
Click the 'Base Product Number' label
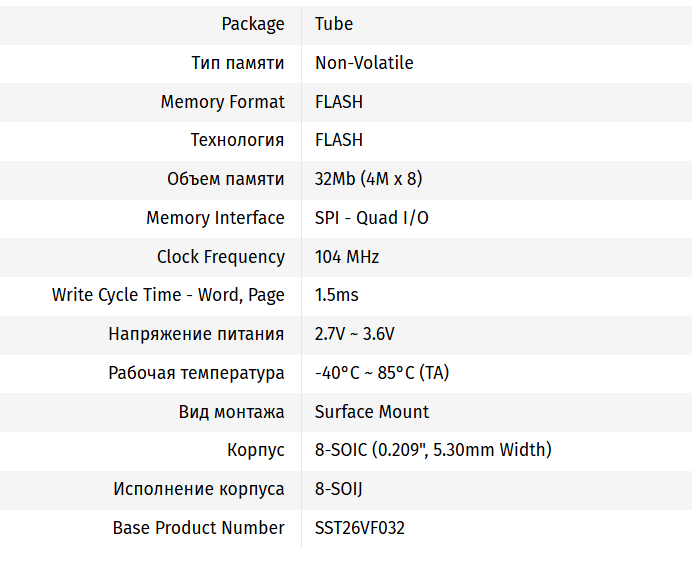[x=198, y=528]
